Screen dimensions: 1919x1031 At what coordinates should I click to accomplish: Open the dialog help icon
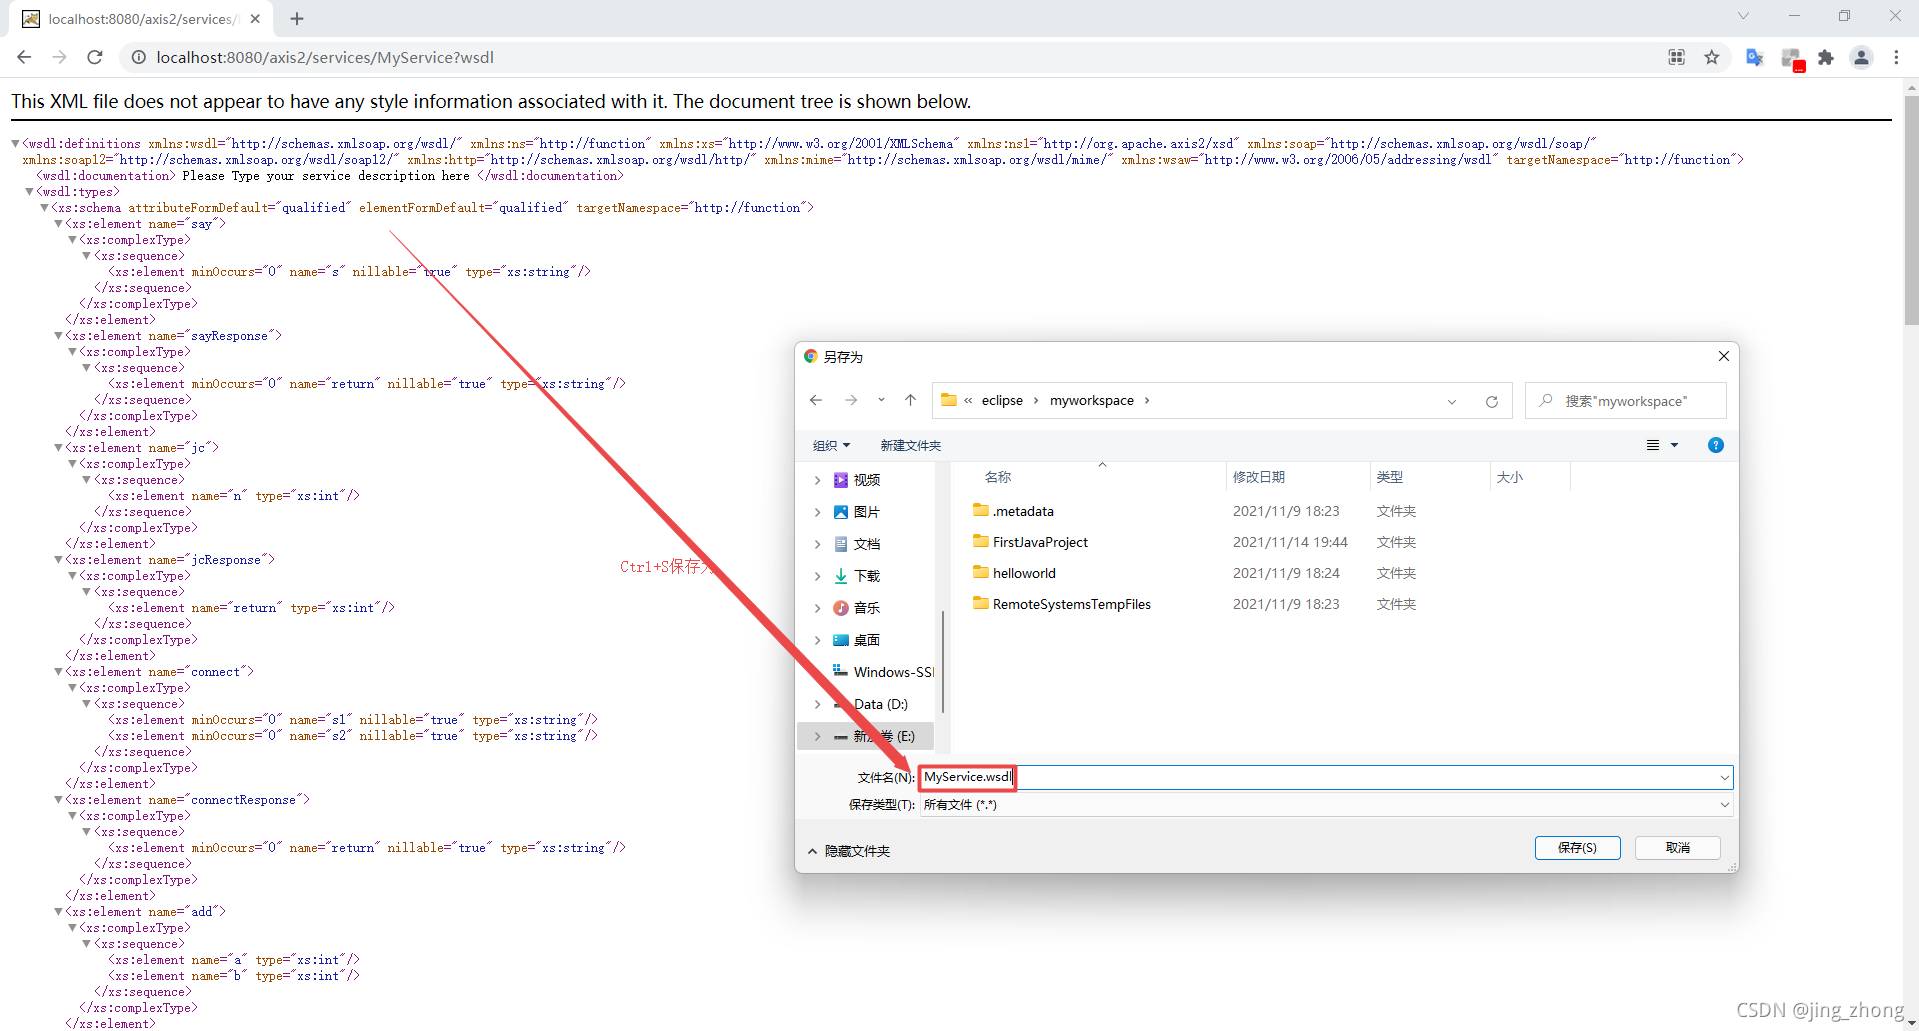pyautogui.click(x=1716, y=445)
